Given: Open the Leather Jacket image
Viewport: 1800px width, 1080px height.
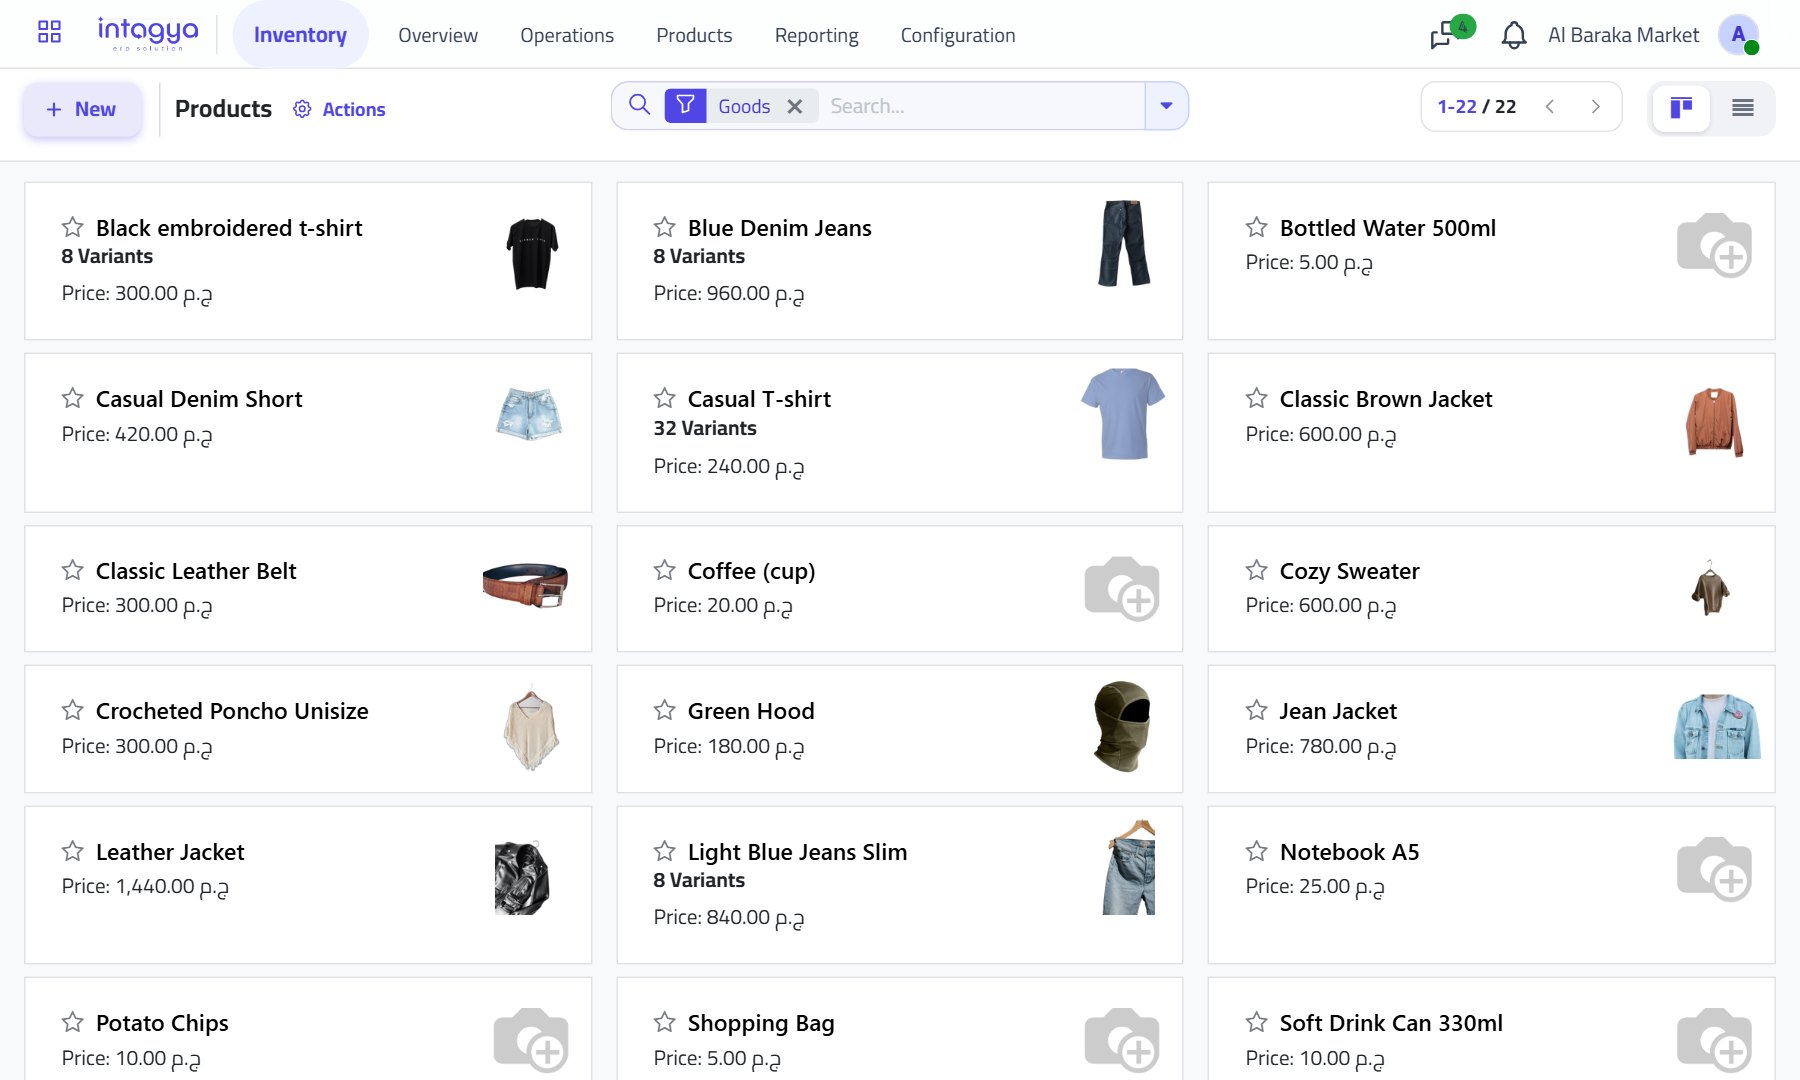Looking at the screenshot, I should coord(522,878).
